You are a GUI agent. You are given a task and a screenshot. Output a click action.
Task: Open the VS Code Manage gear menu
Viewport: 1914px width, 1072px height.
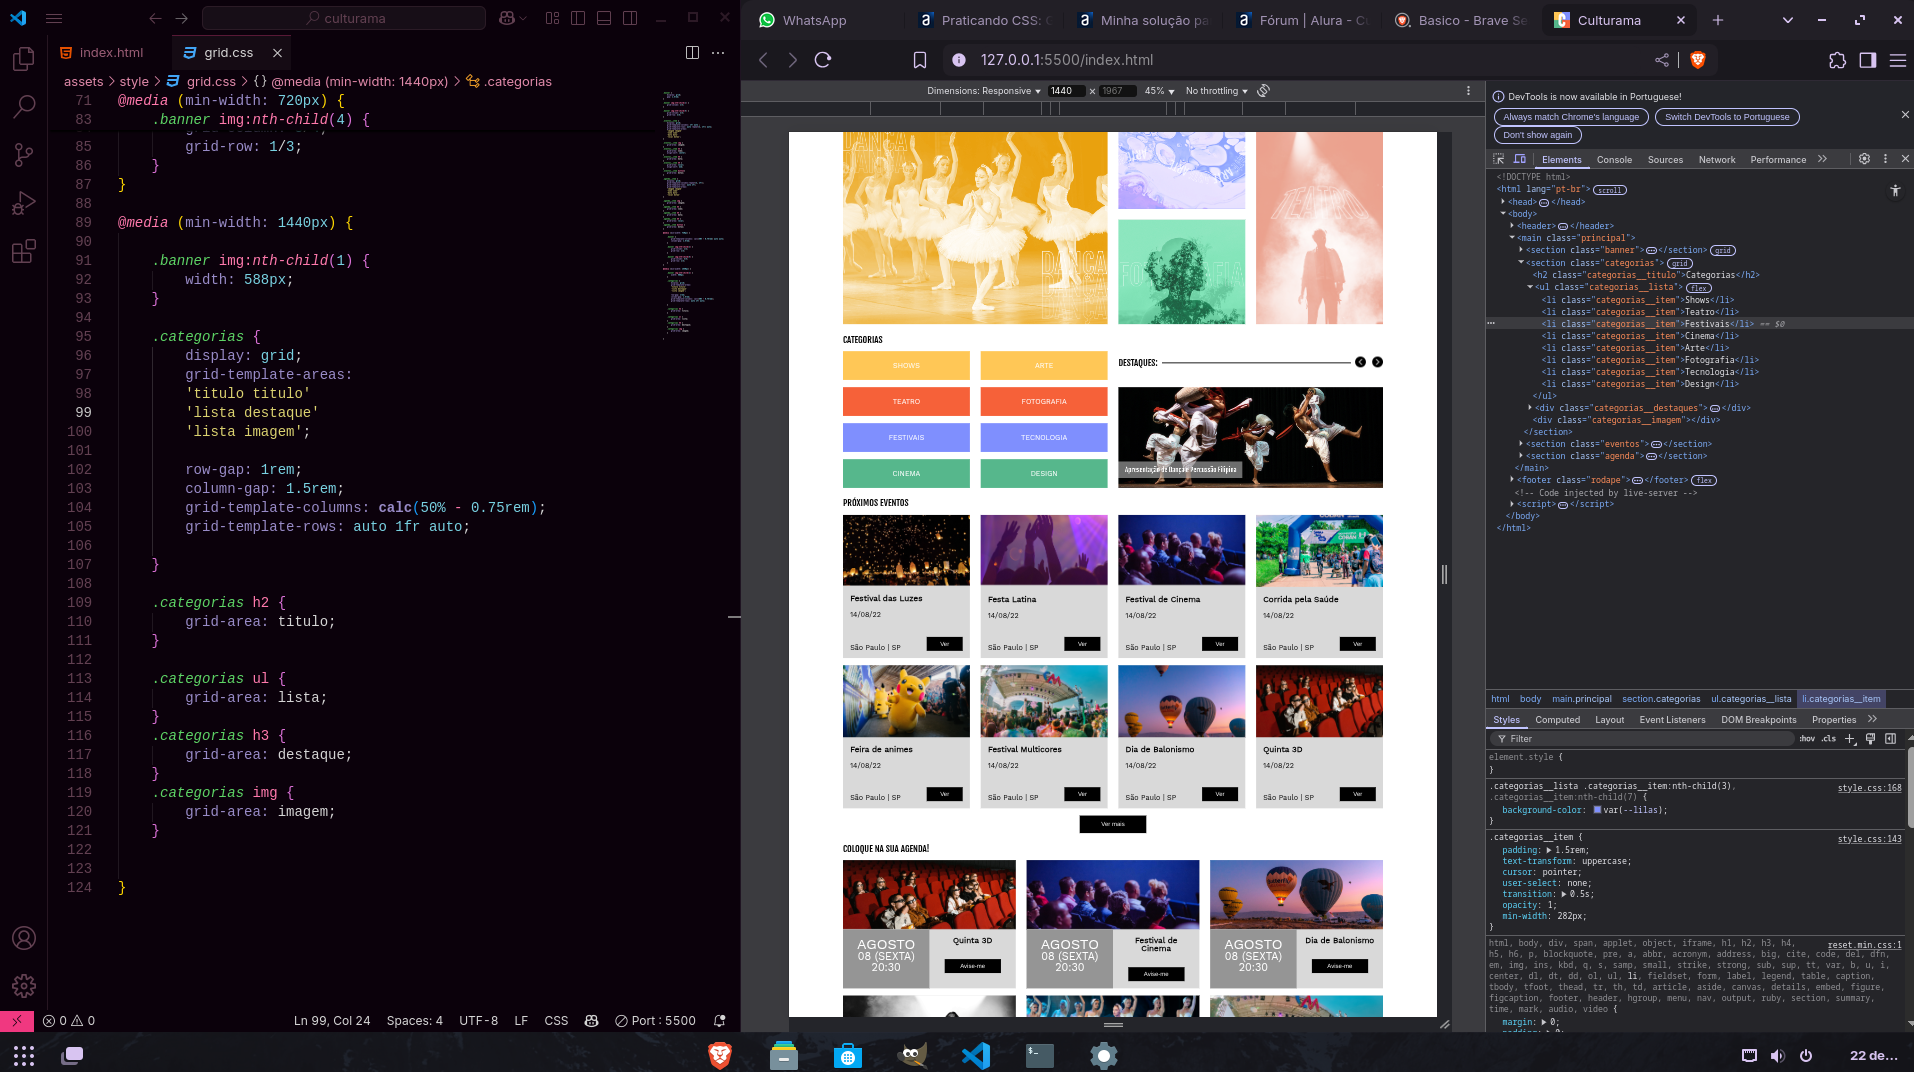[24, 986]
